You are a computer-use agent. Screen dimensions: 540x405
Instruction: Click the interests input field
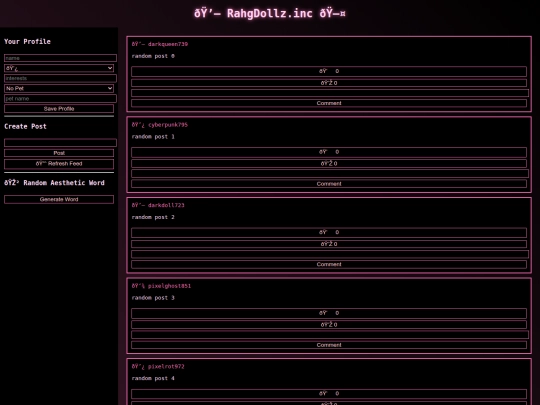[60, 78]
